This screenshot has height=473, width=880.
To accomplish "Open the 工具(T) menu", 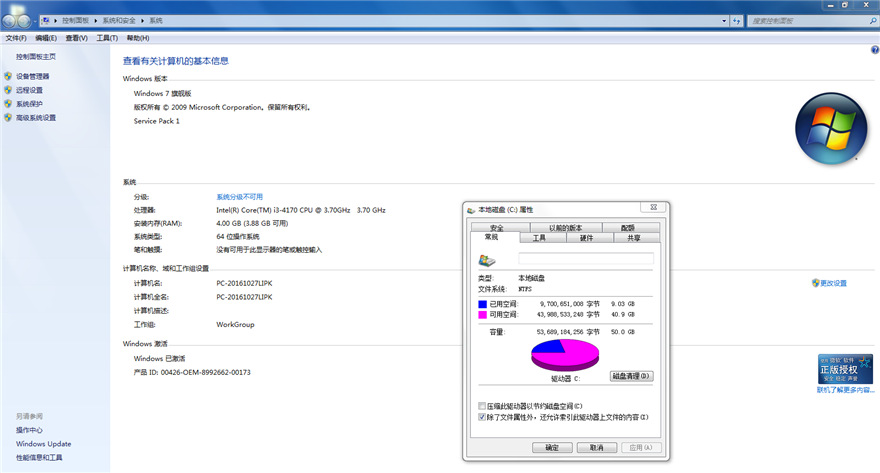I will (x=107, y=38).
